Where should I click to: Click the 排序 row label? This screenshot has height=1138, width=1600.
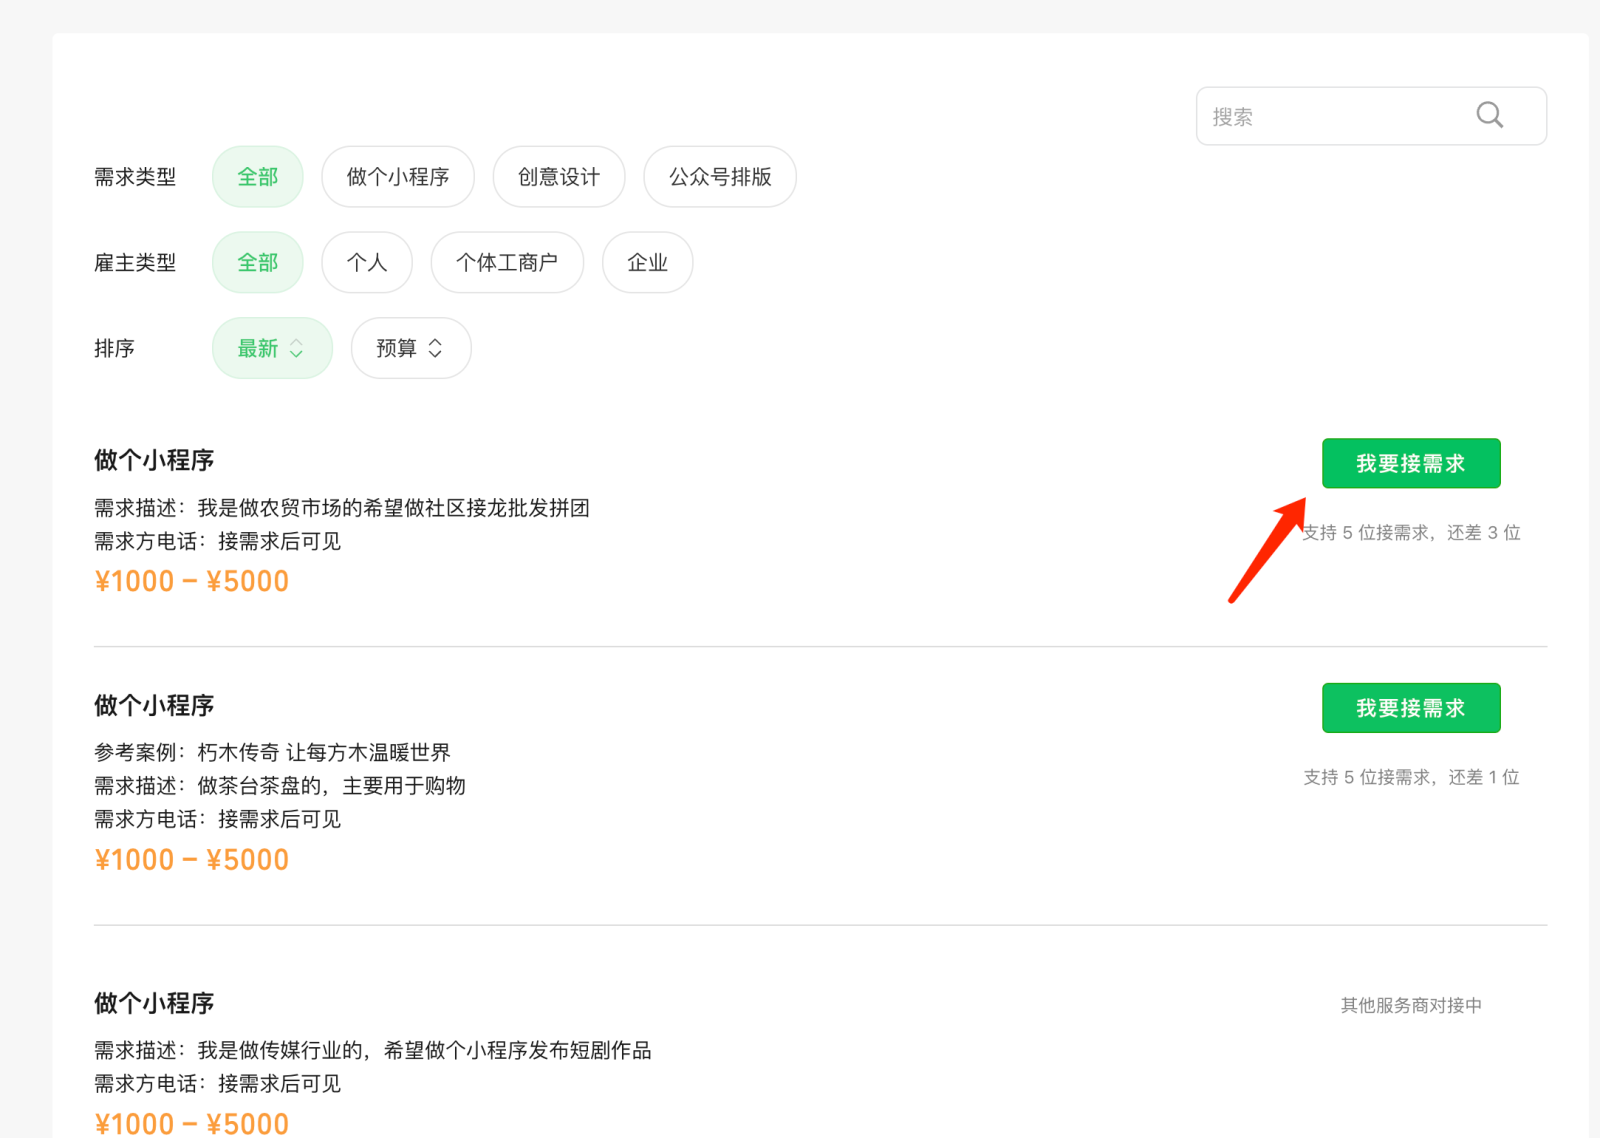114,349
